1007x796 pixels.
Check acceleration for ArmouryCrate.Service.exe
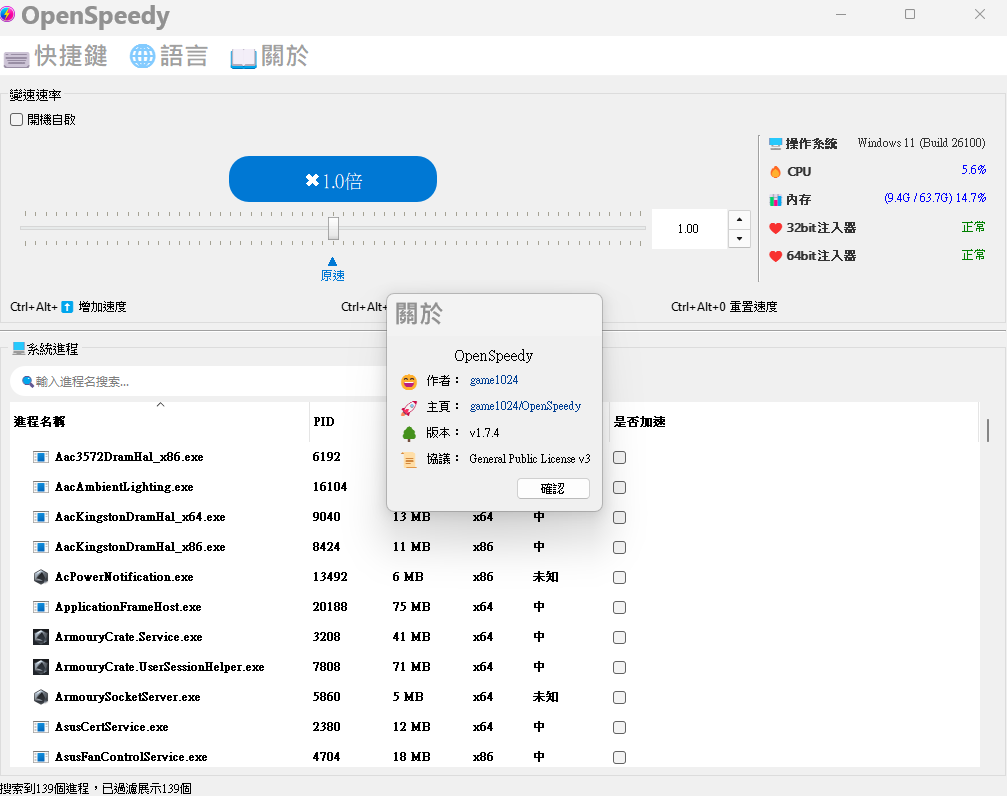[619, 637]
